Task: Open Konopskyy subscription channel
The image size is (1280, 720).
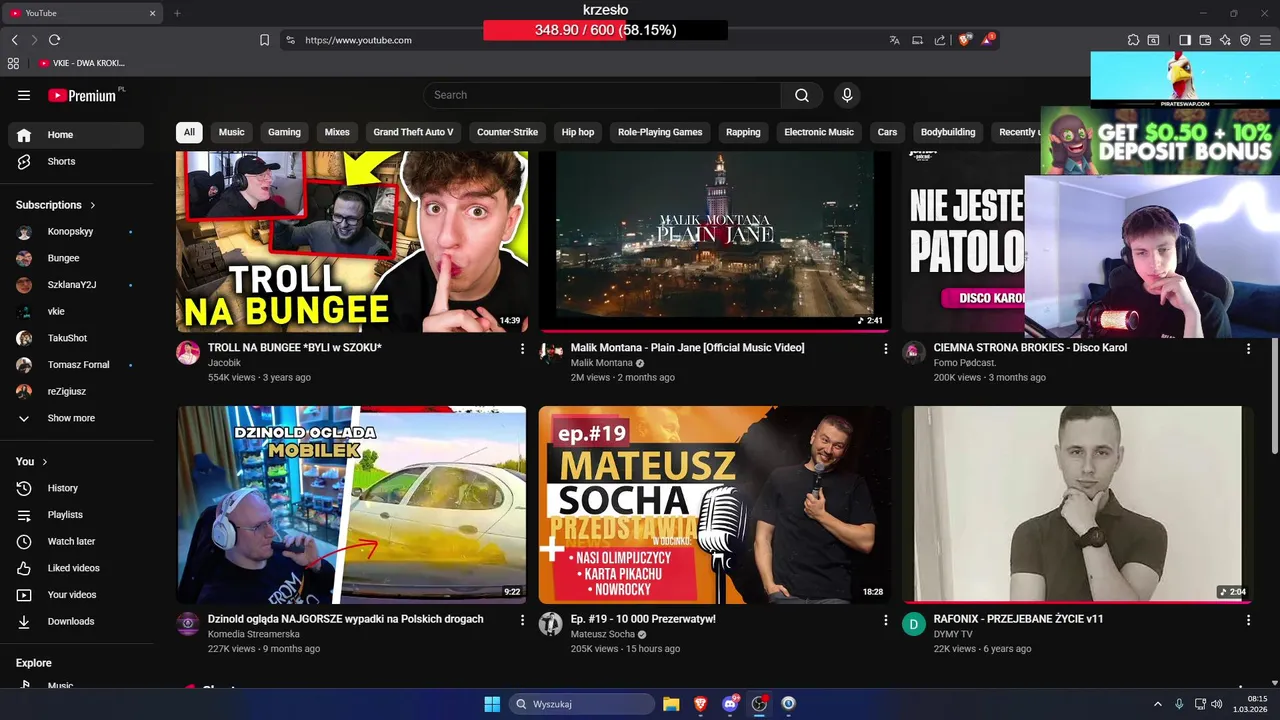Action: pos(76,231)
